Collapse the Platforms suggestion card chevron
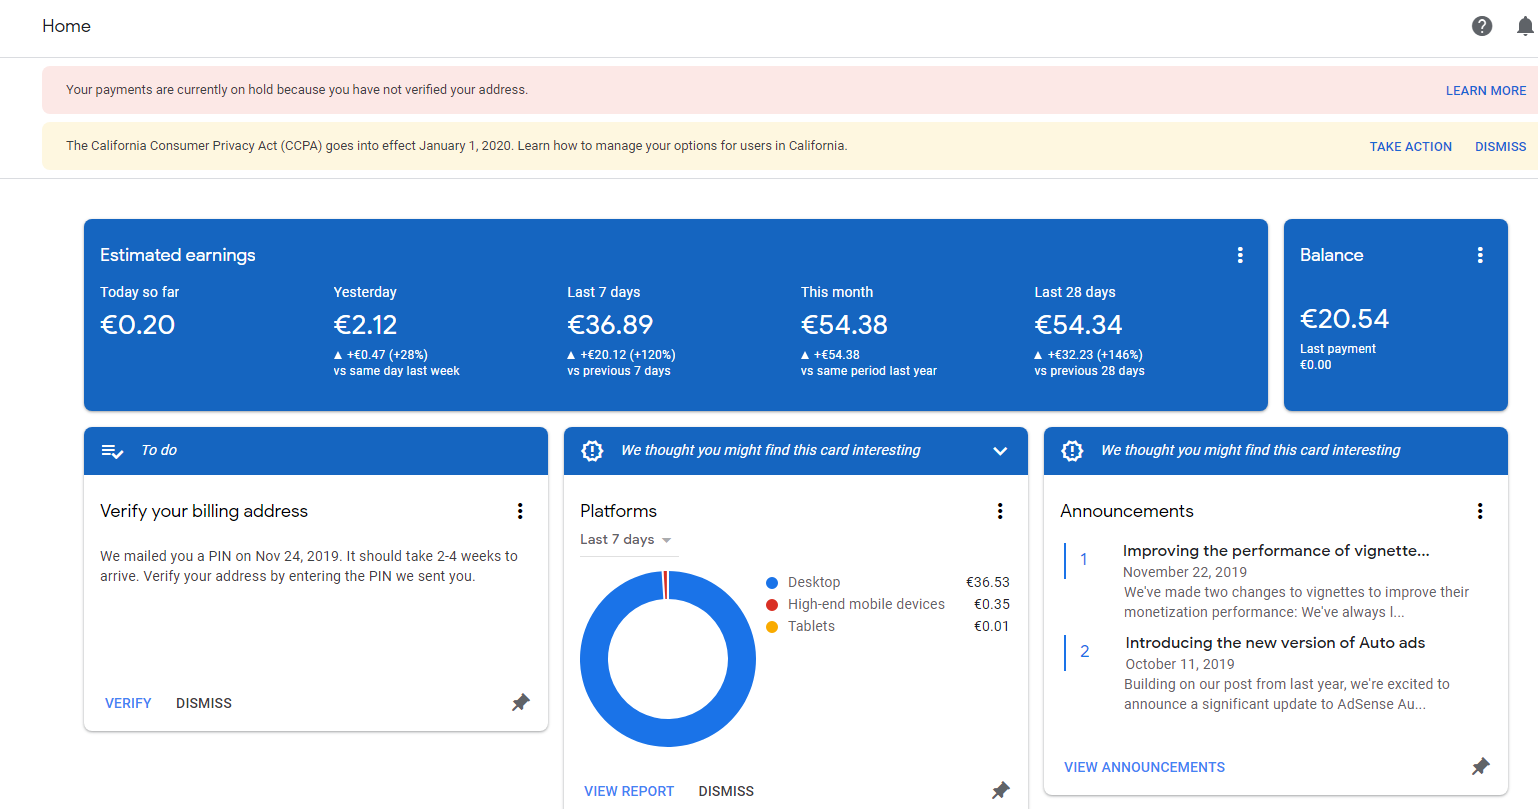 tap(1000, 451)
